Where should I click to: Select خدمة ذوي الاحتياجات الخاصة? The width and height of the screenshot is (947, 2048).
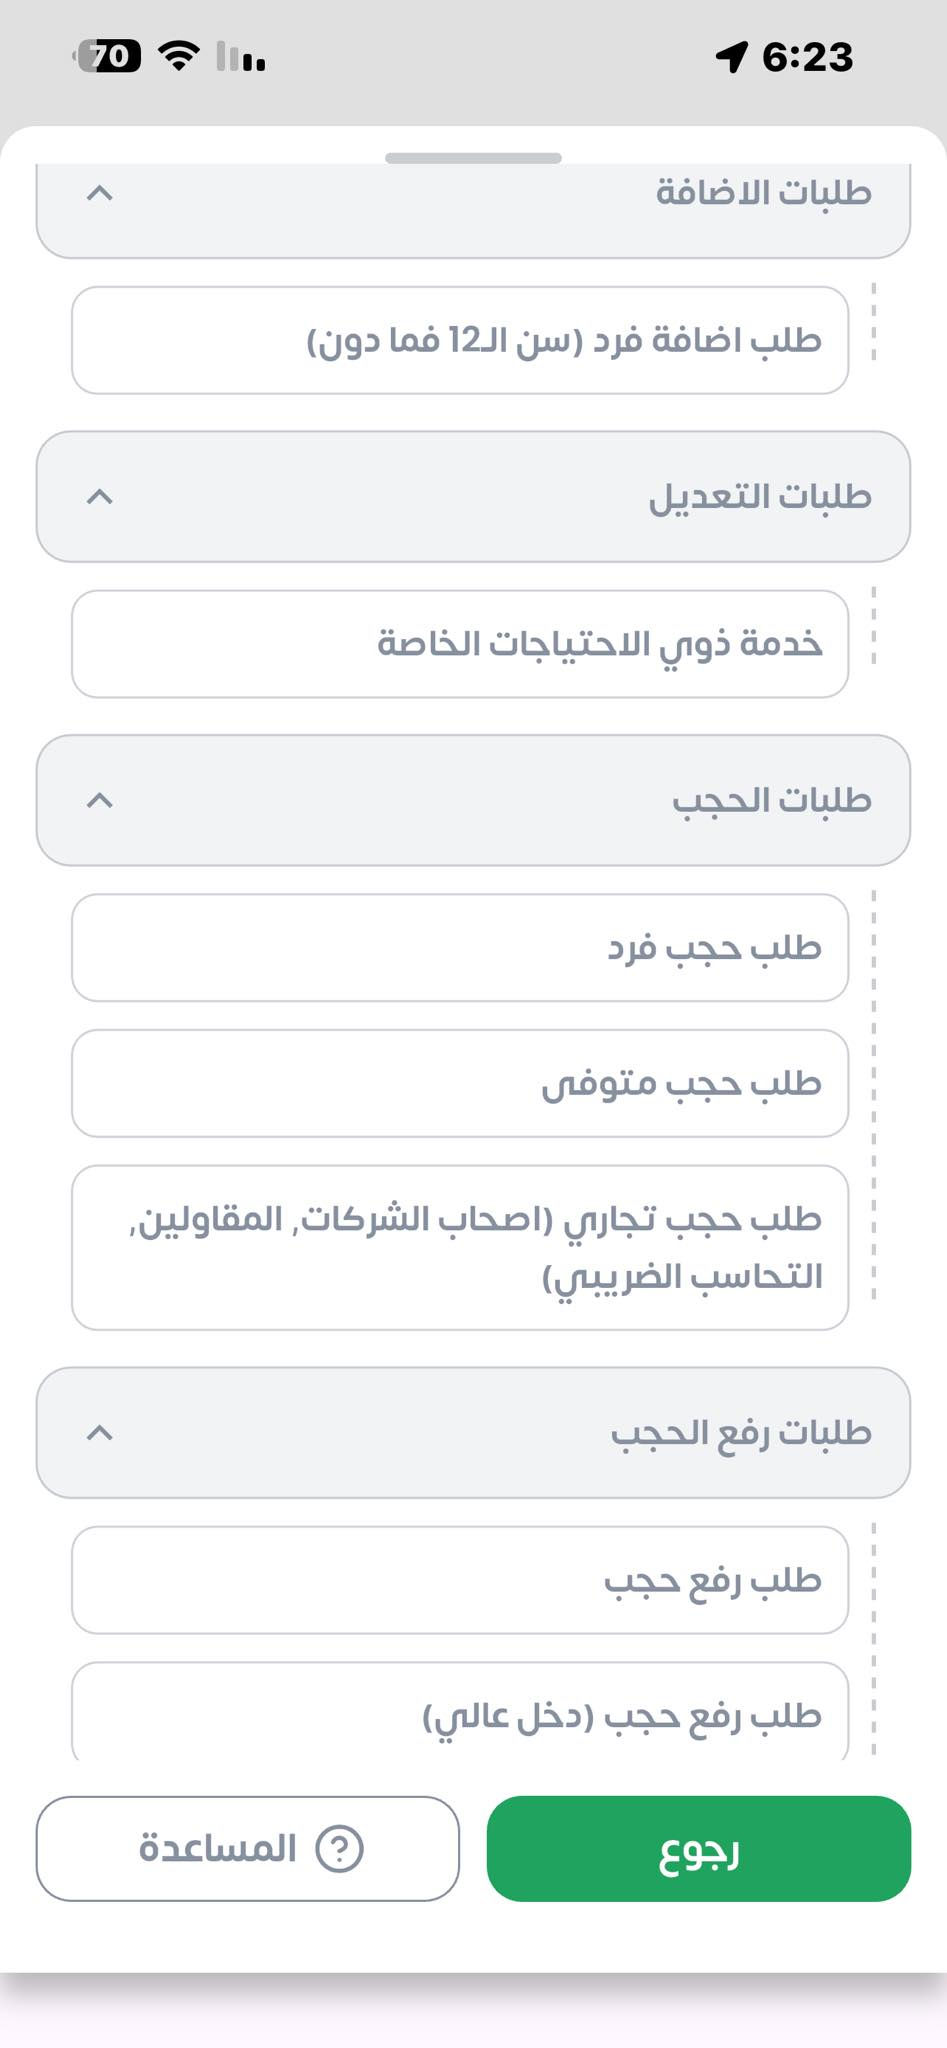pyautogui.click(x=460, y=643)
